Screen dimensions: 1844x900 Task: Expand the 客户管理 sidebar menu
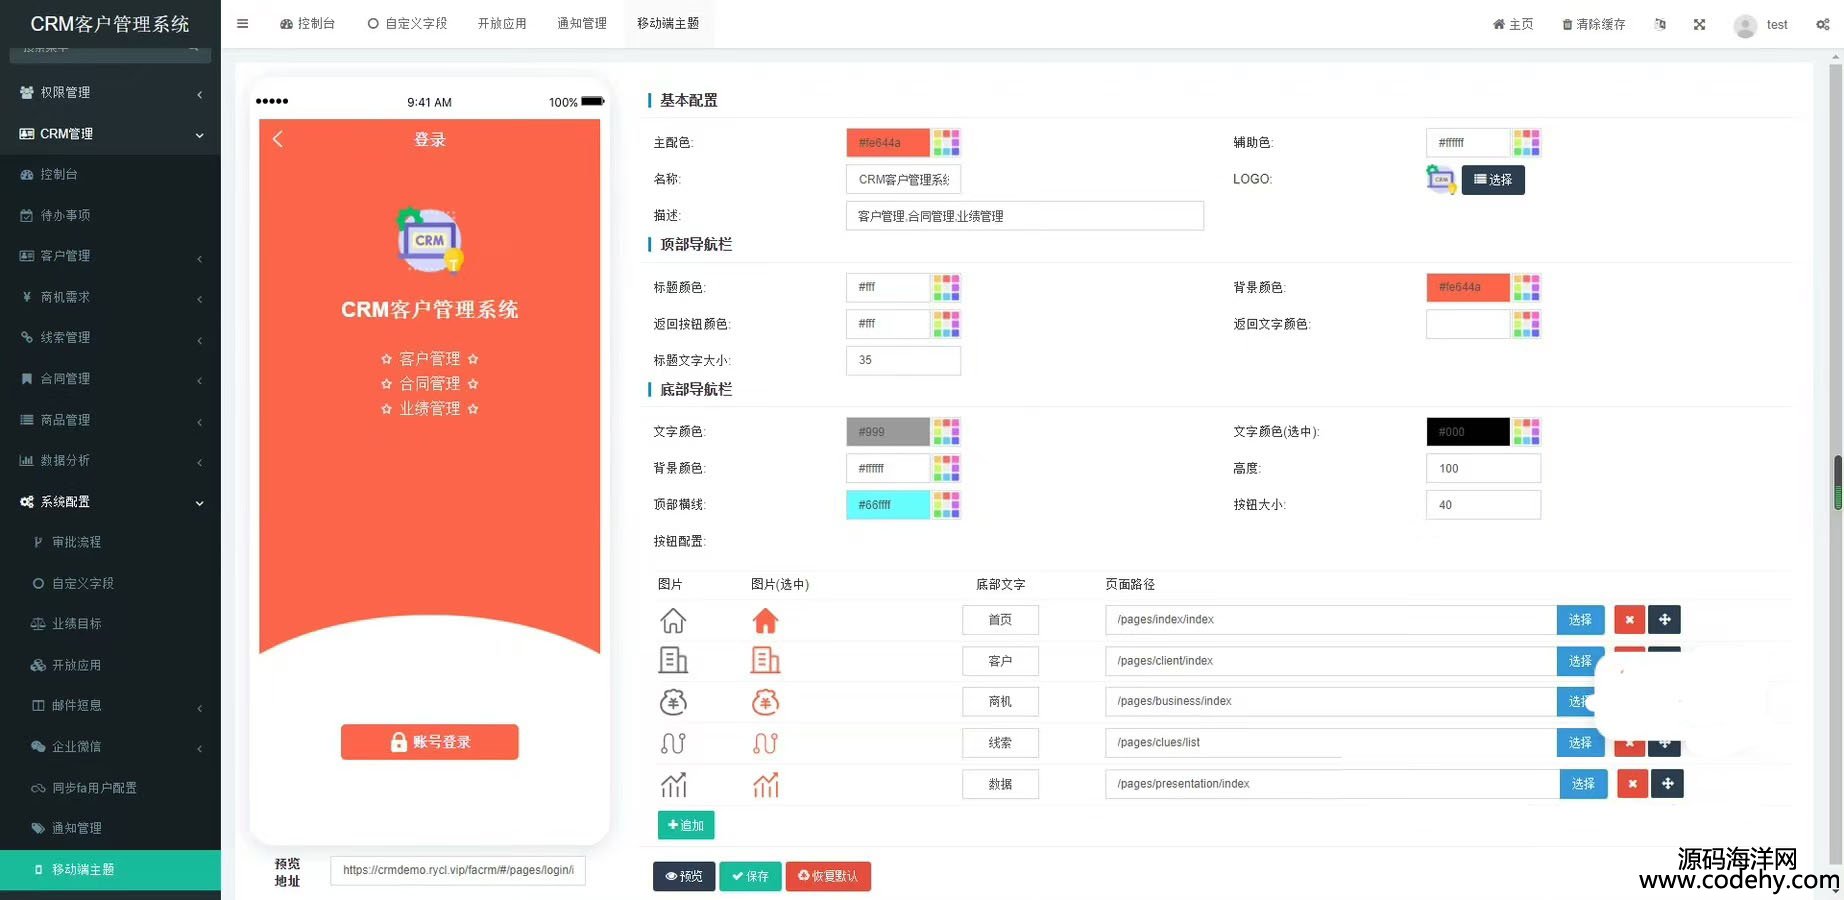tap(110, 256)
